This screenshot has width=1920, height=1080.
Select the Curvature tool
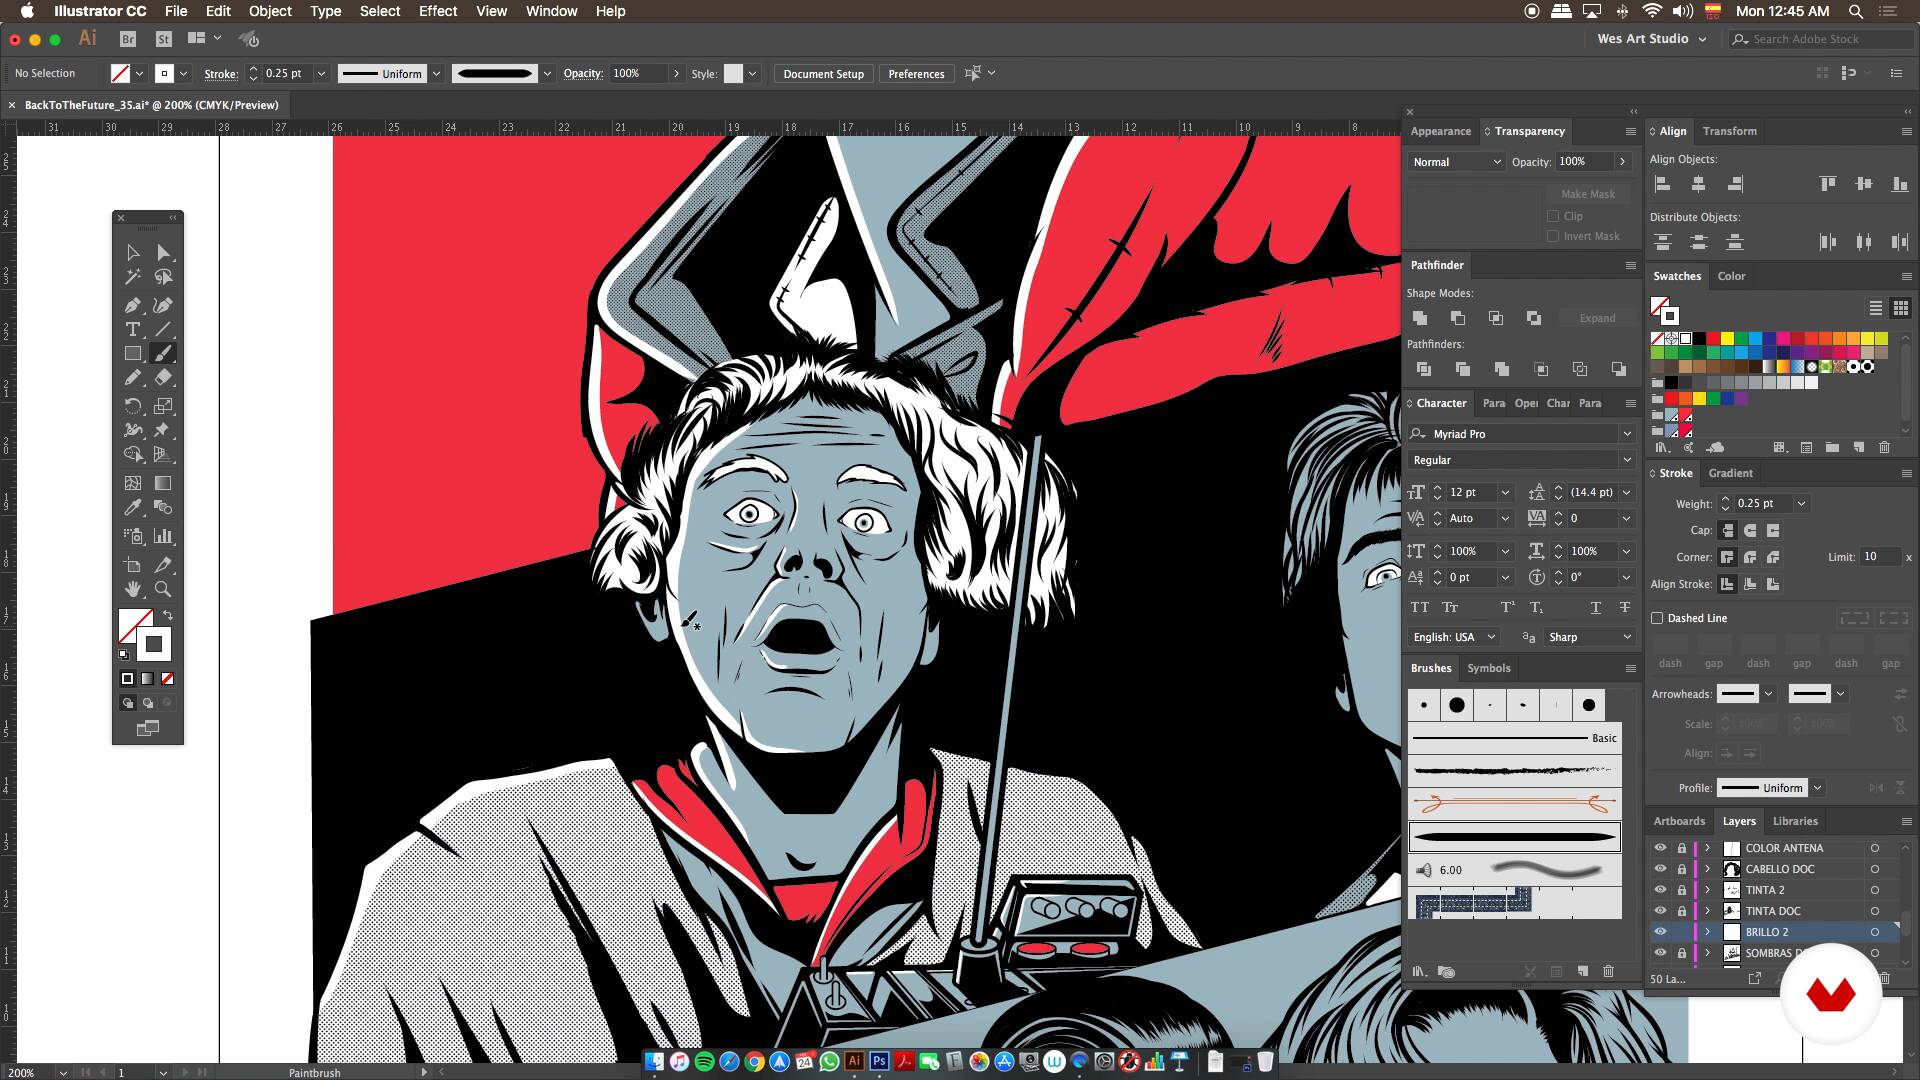(x=163, y=305)
